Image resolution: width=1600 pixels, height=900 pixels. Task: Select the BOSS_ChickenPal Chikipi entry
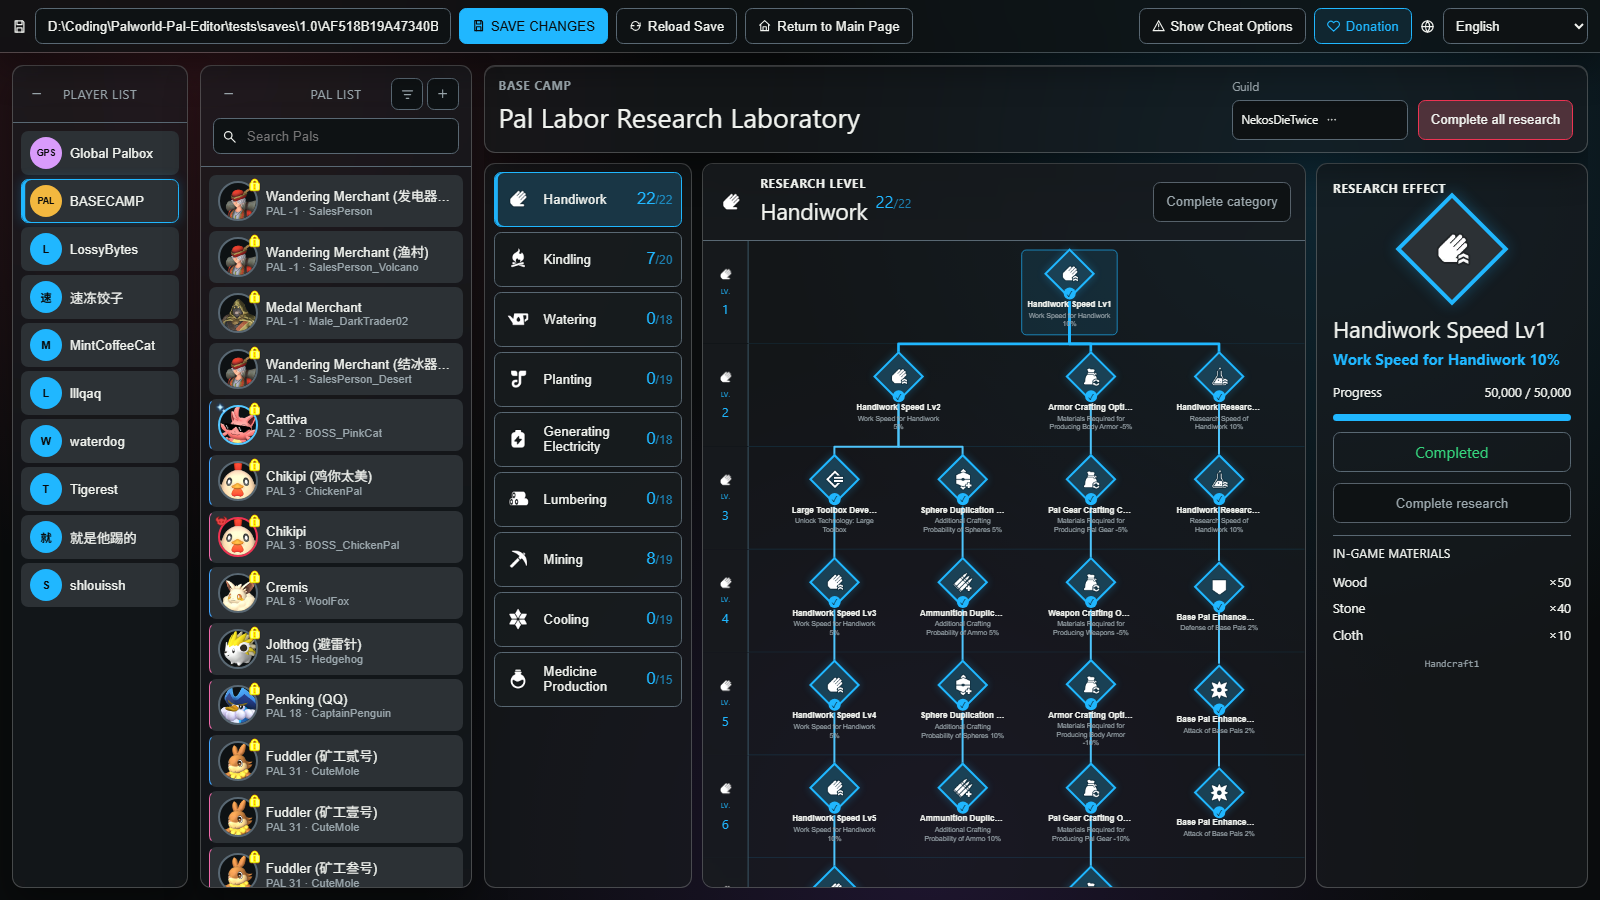[336, 537]
